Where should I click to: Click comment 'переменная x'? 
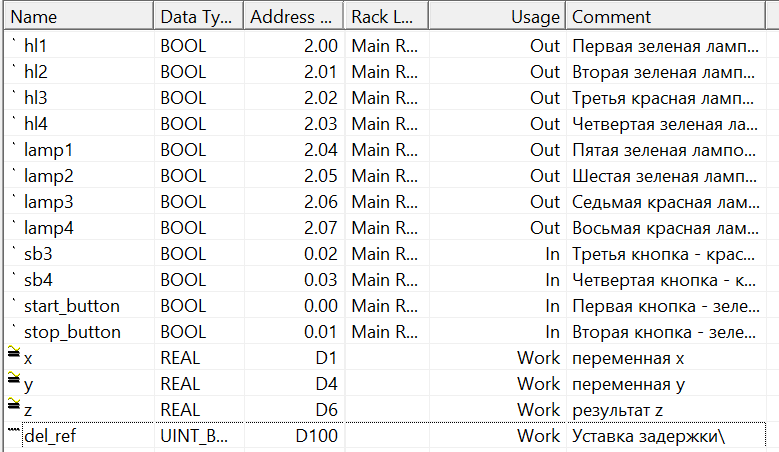tap(628, 358)
